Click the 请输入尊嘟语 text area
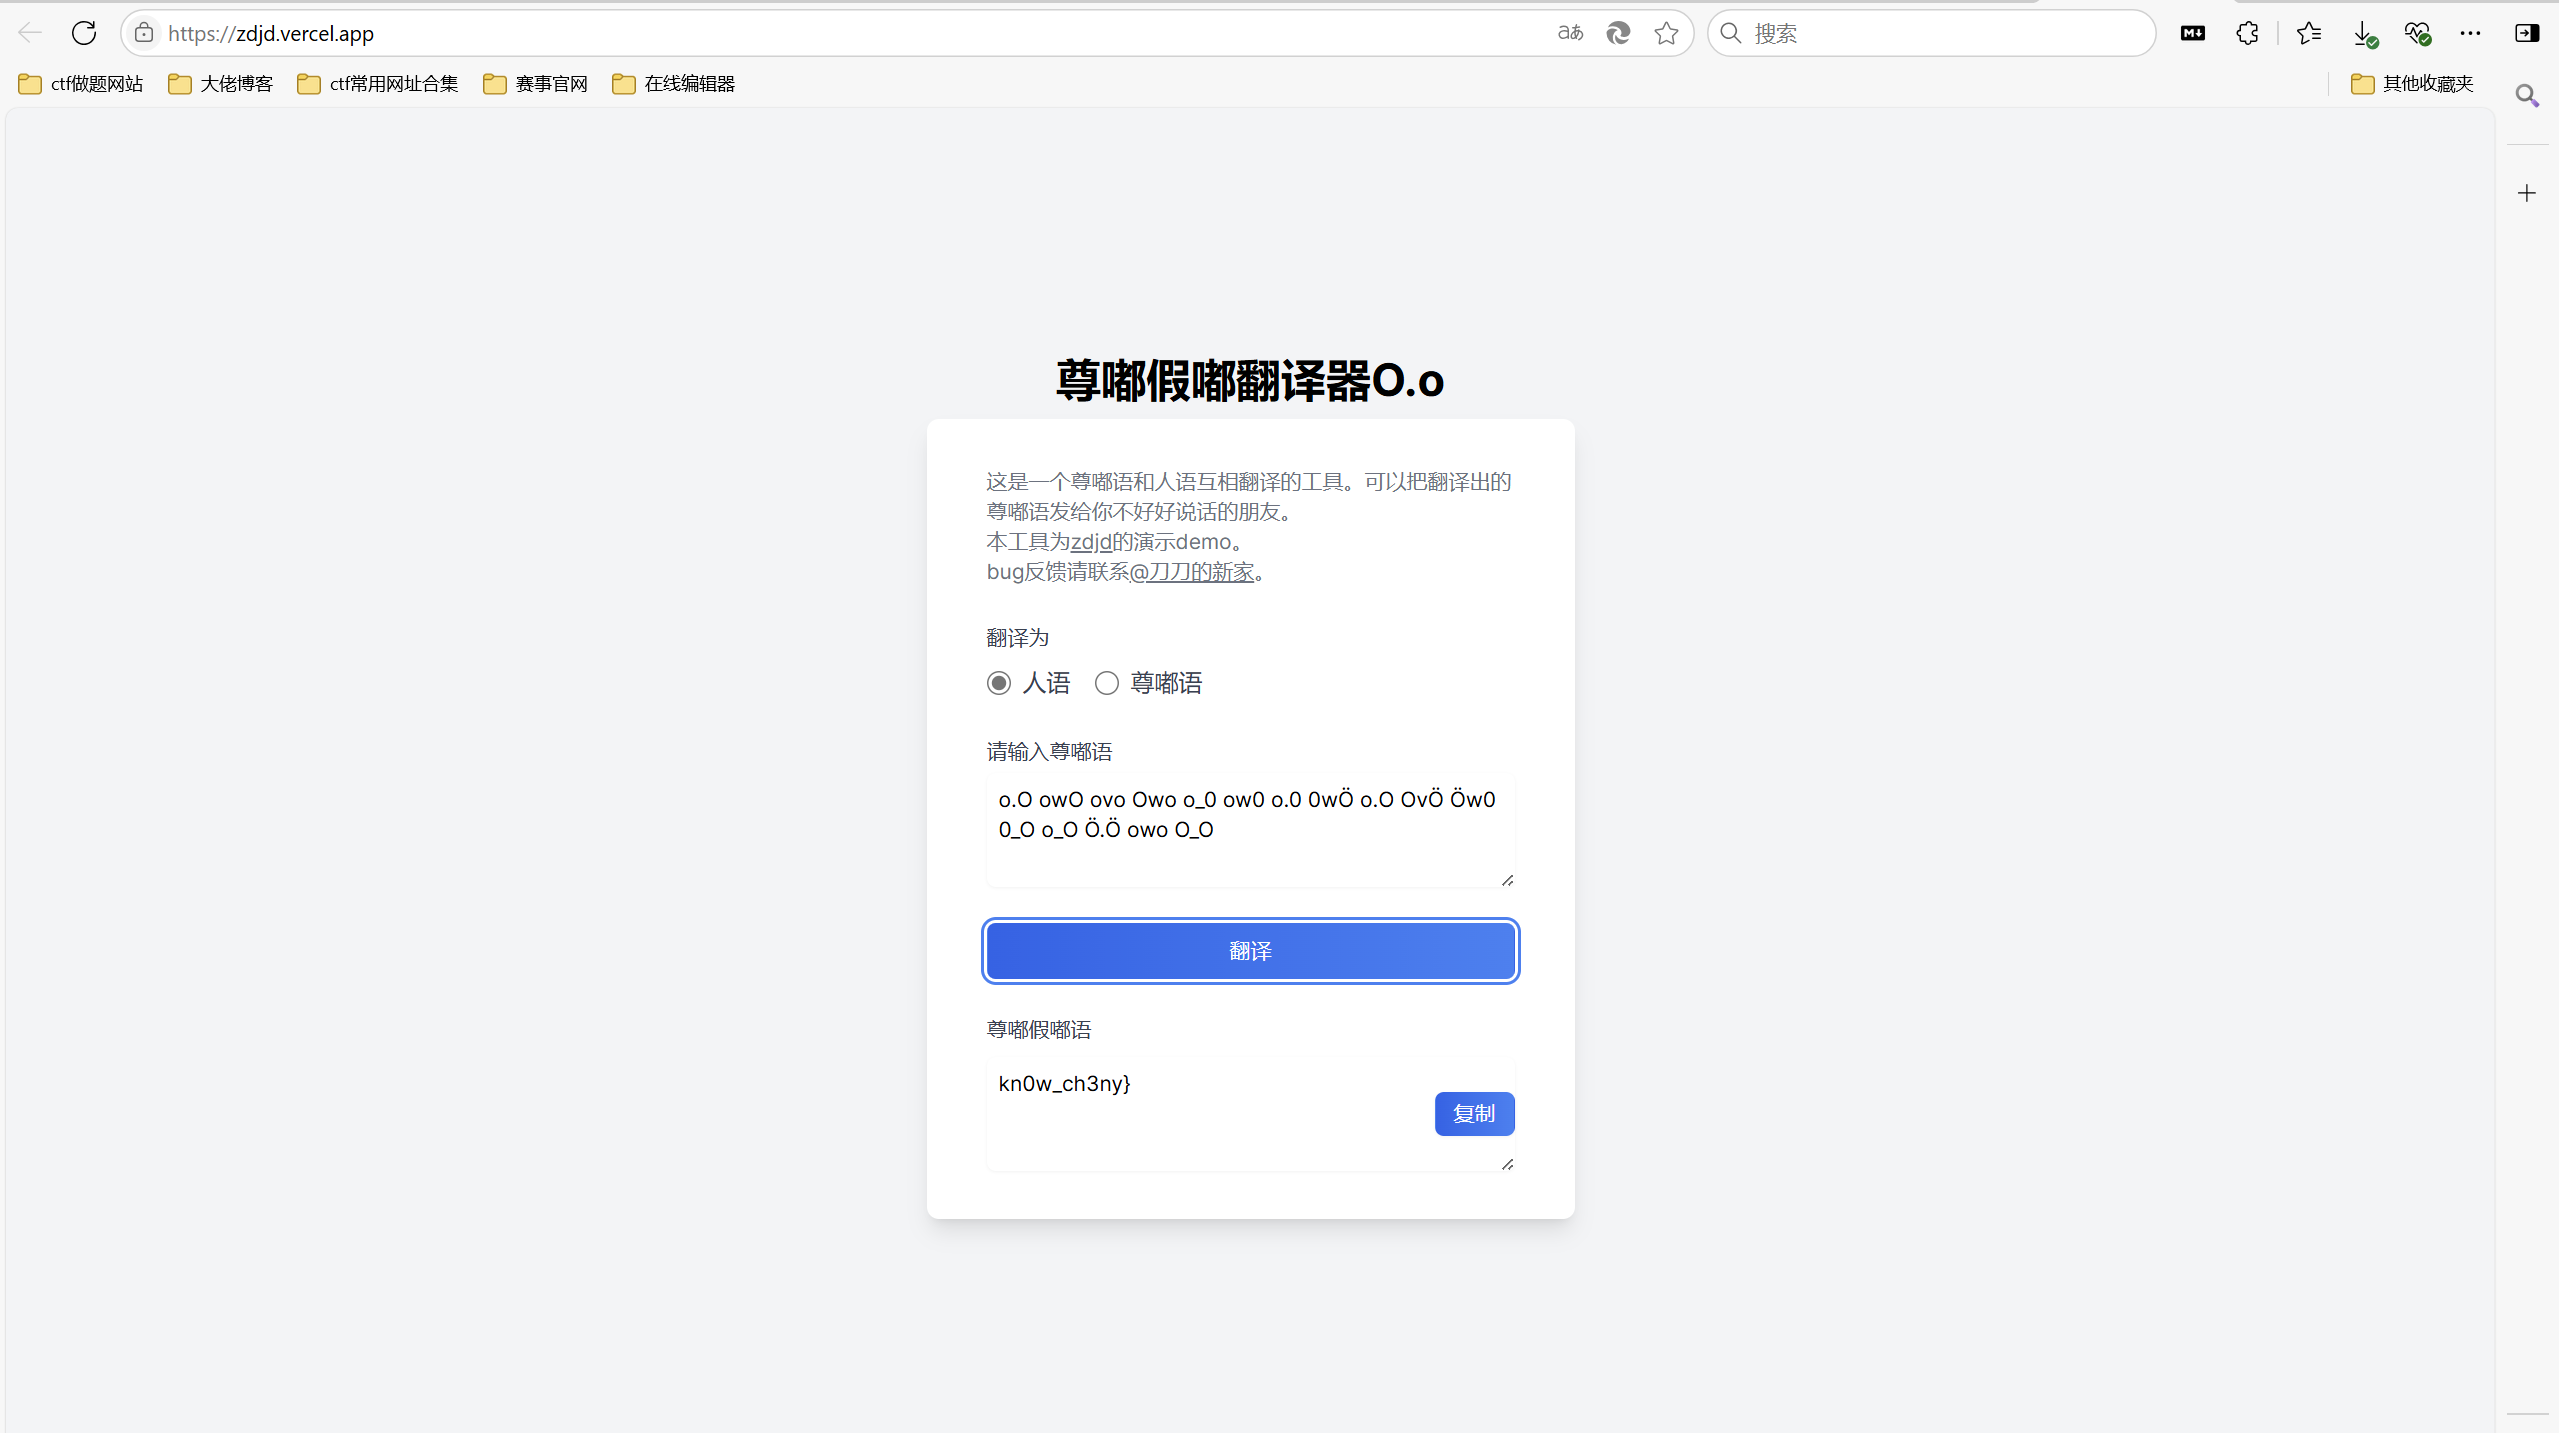This screenshot has width=2559, height=1433. 1250,830
